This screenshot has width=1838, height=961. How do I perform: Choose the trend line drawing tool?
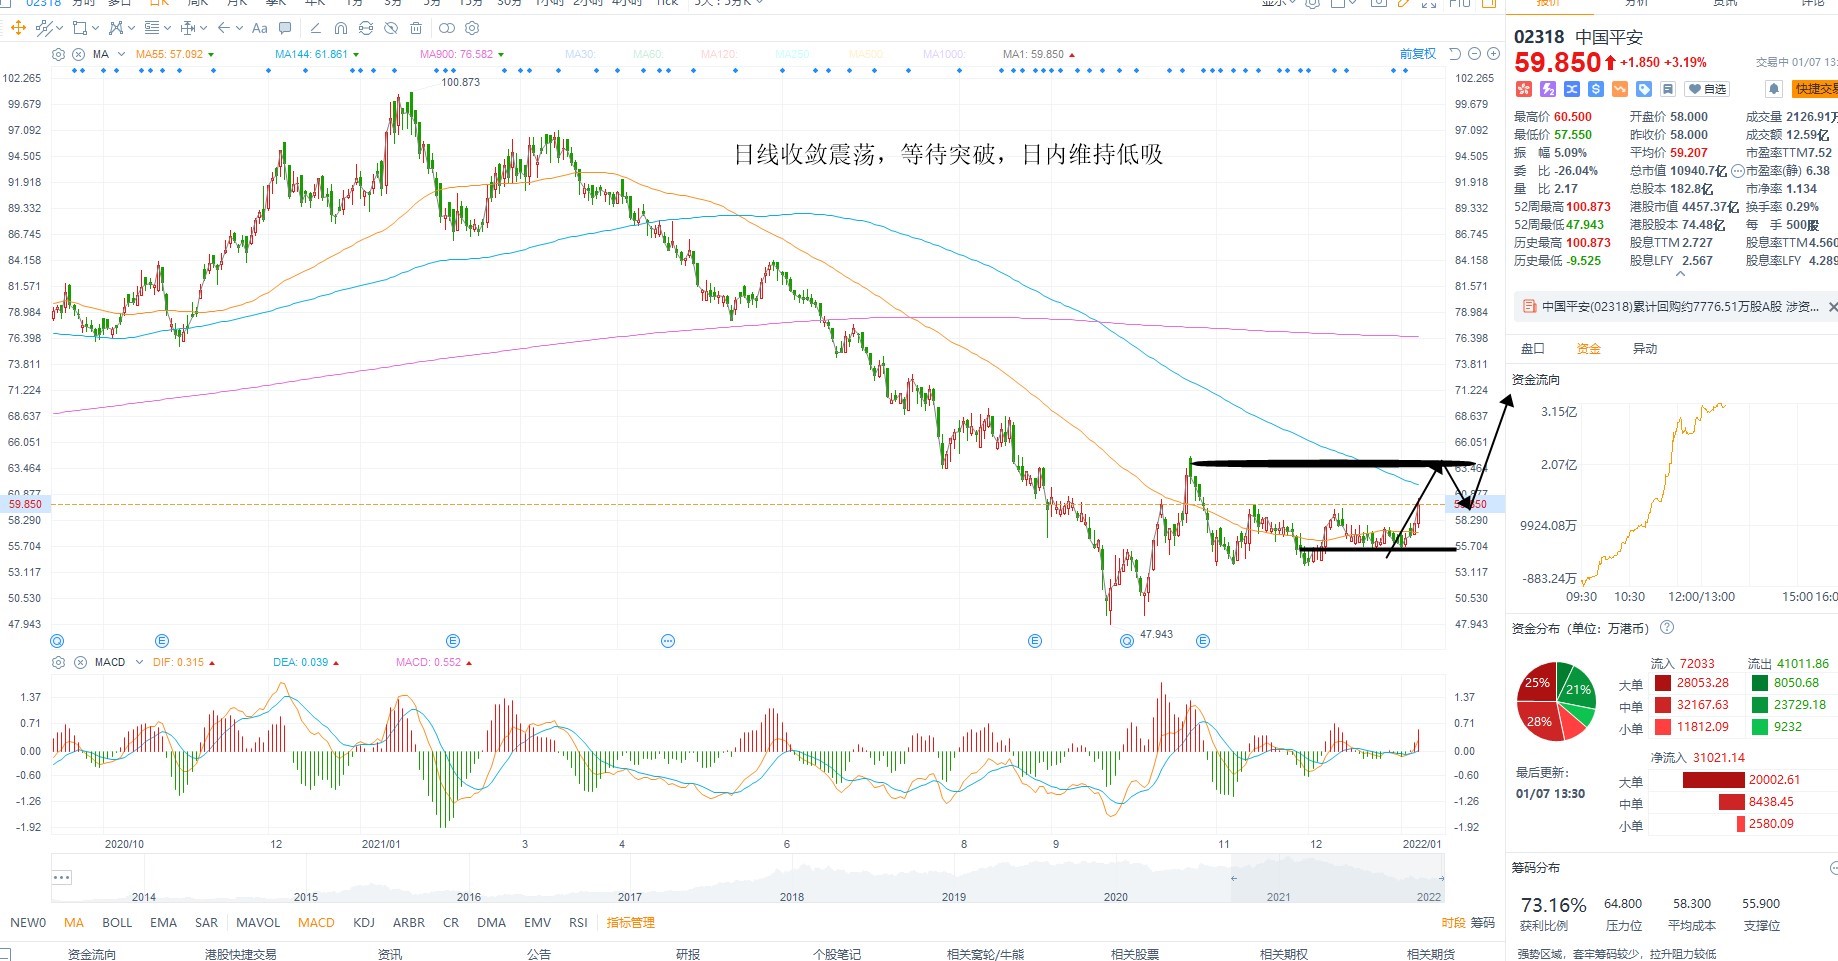pos(44,28)
